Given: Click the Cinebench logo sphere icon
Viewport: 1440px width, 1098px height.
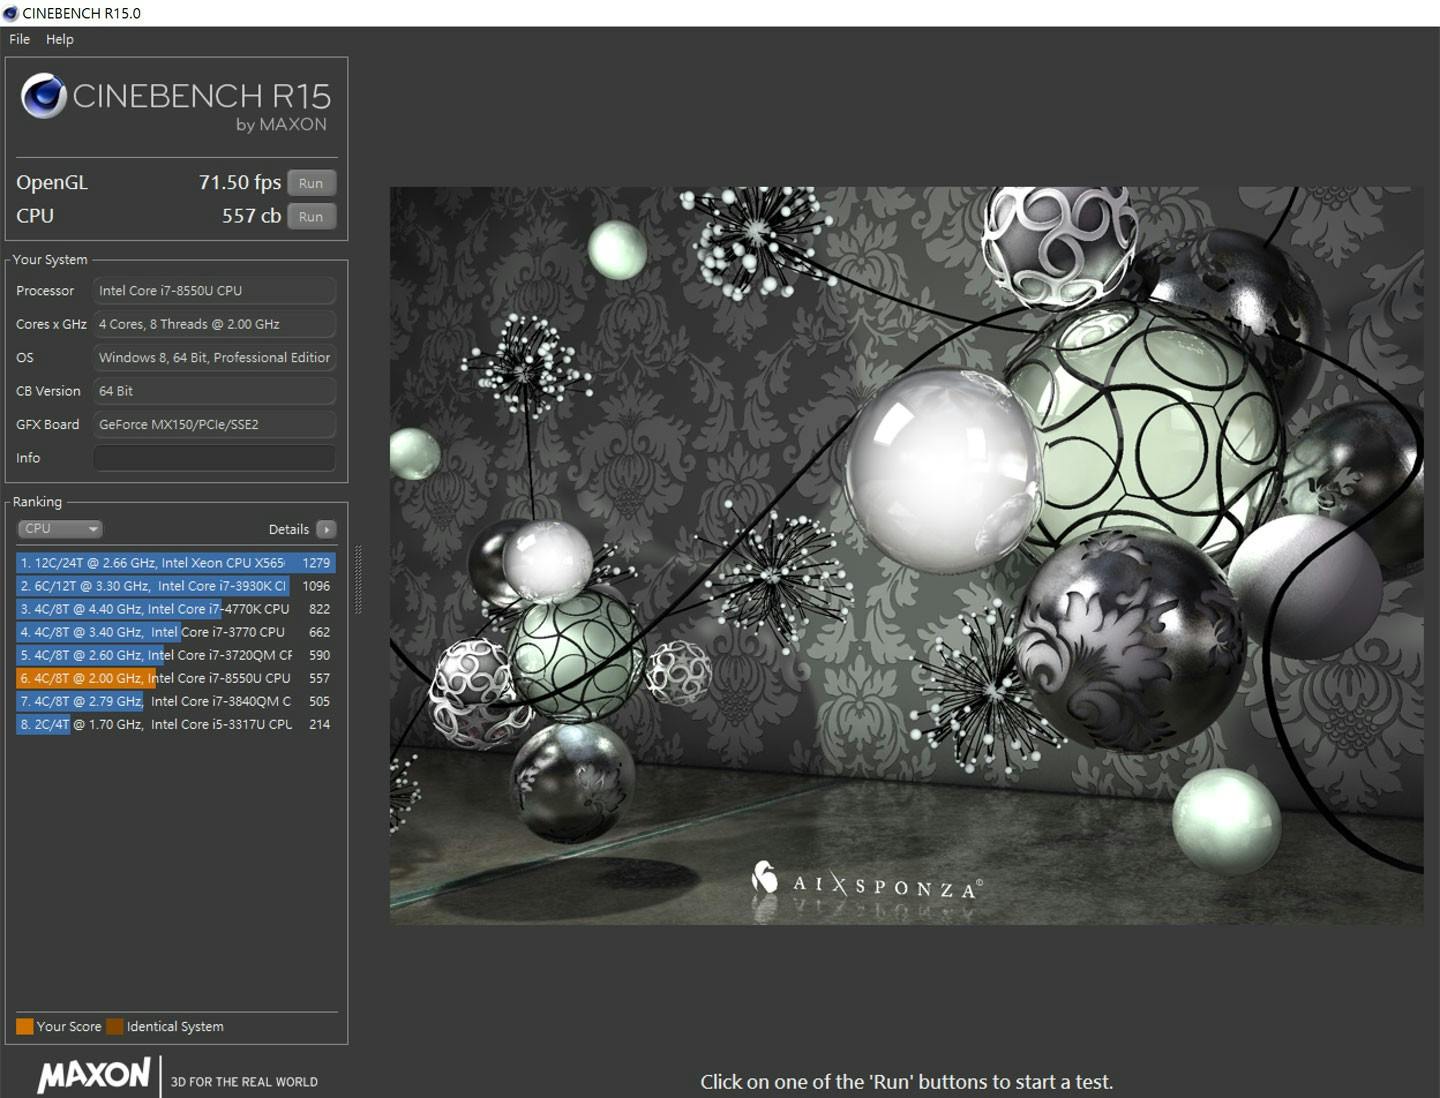Looking at the screenshot, I should point(44,97).
